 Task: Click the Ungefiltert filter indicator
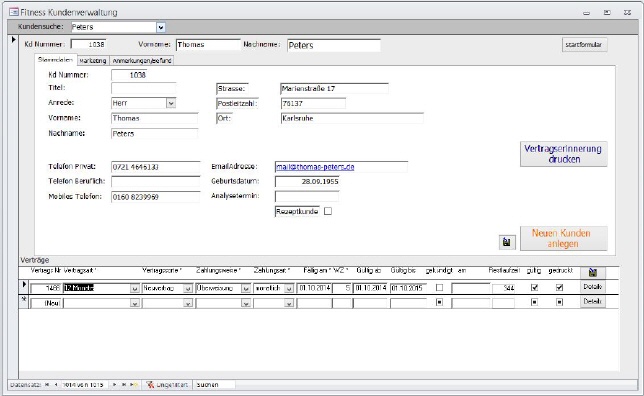click(x=167, y=384)
